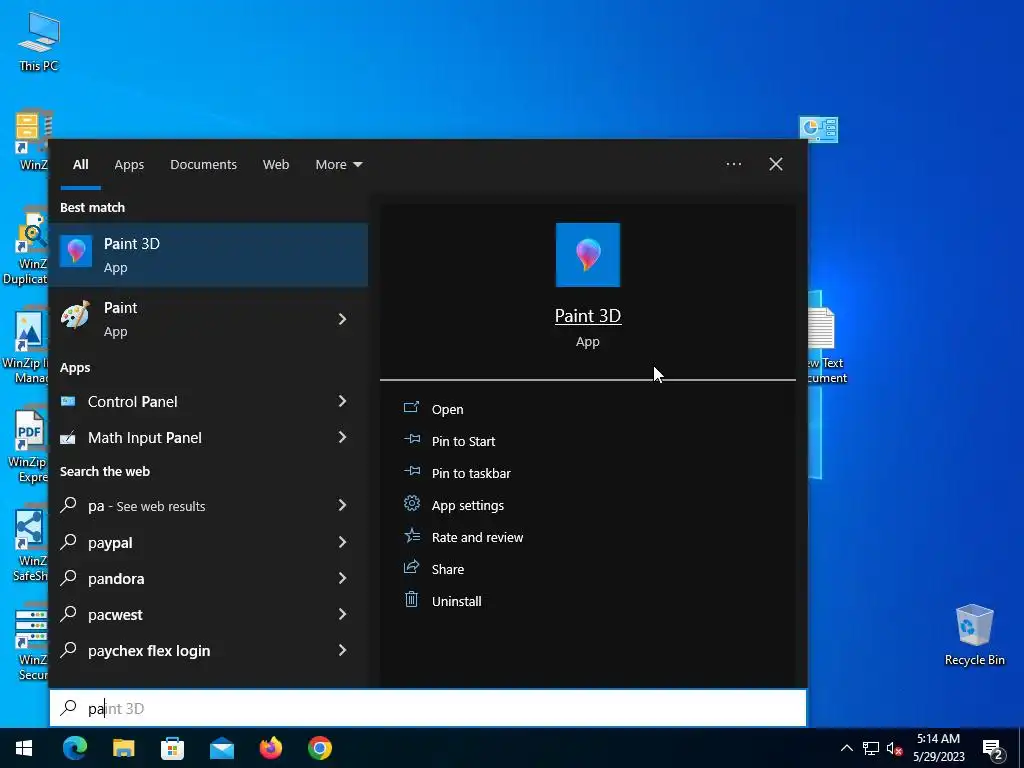The width and height of the screenshot is (1024, 768).
Task: Click the Math Input Panel icon
Action: (68, 438)
